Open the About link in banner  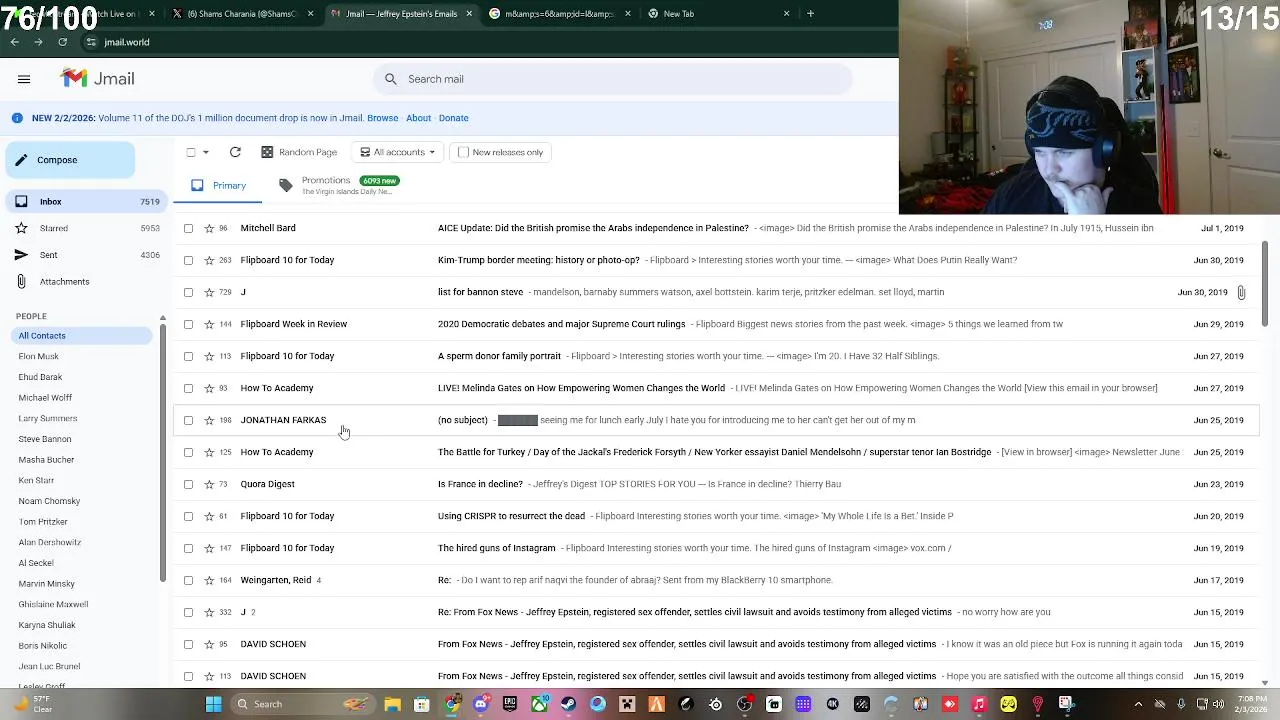[418, 118]
